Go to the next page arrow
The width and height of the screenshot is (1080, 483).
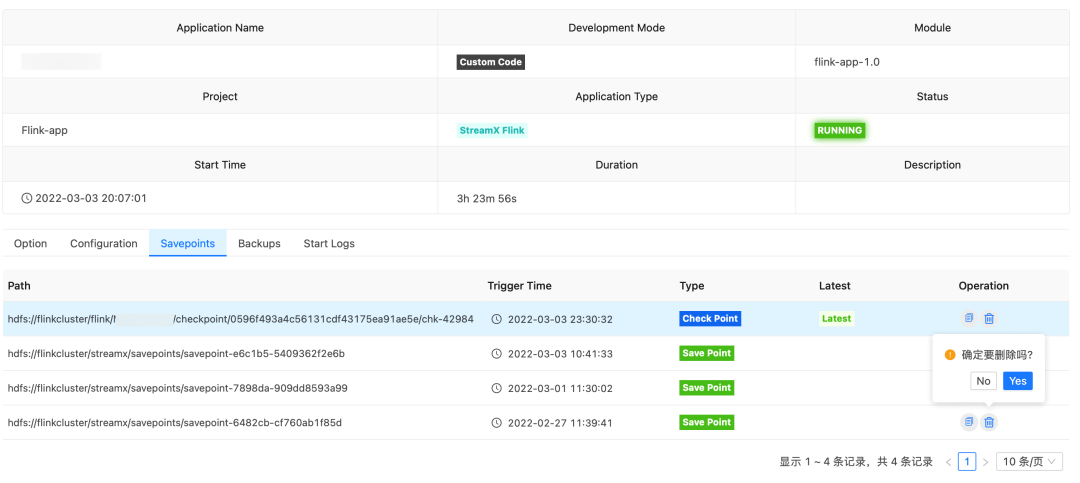coord(985,462)
